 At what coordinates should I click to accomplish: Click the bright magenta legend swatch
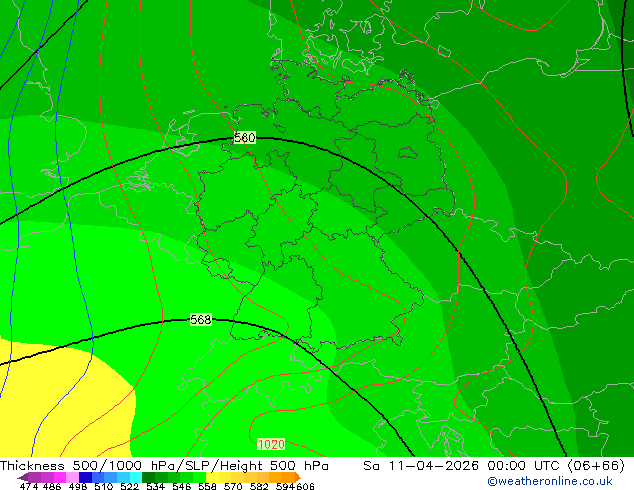tap(60, 477)
